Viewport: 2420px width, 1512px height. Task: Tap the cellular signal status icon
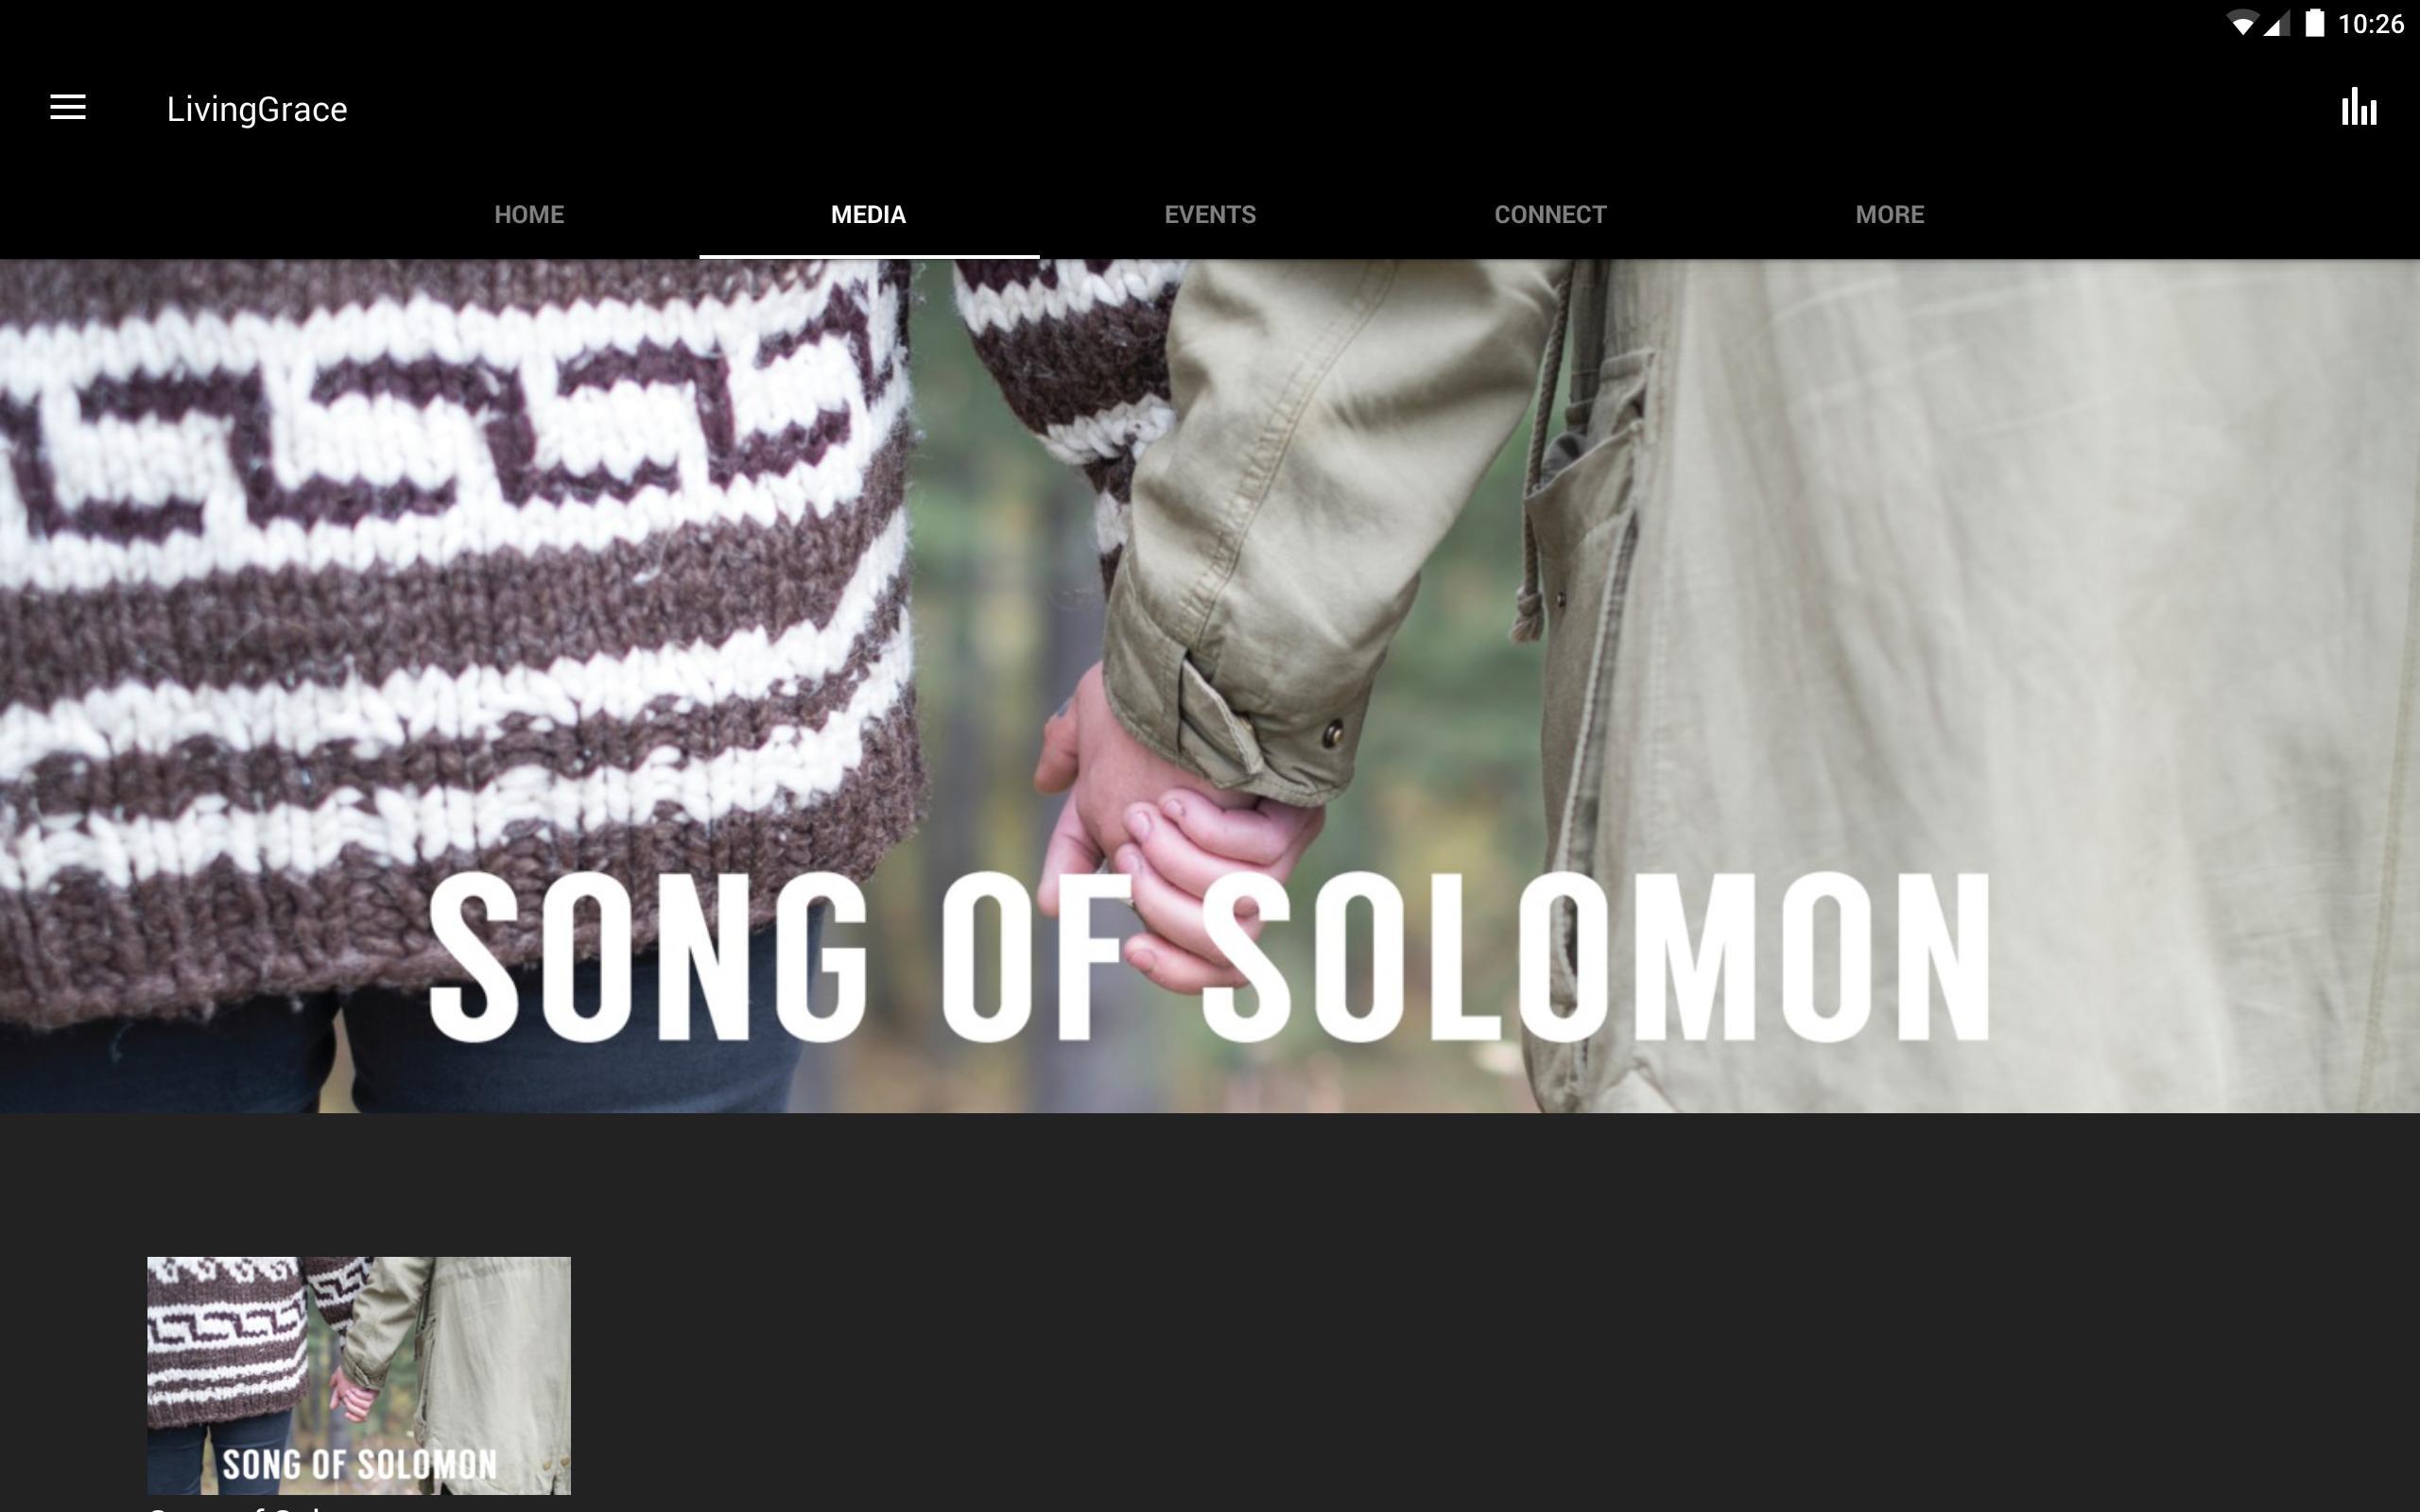pyautogui.click(x=2277, y=24)
